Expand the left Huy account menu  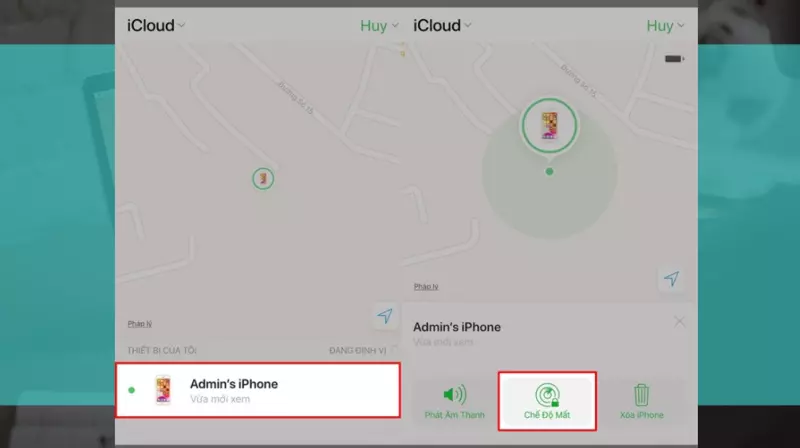tap(379, 26)
